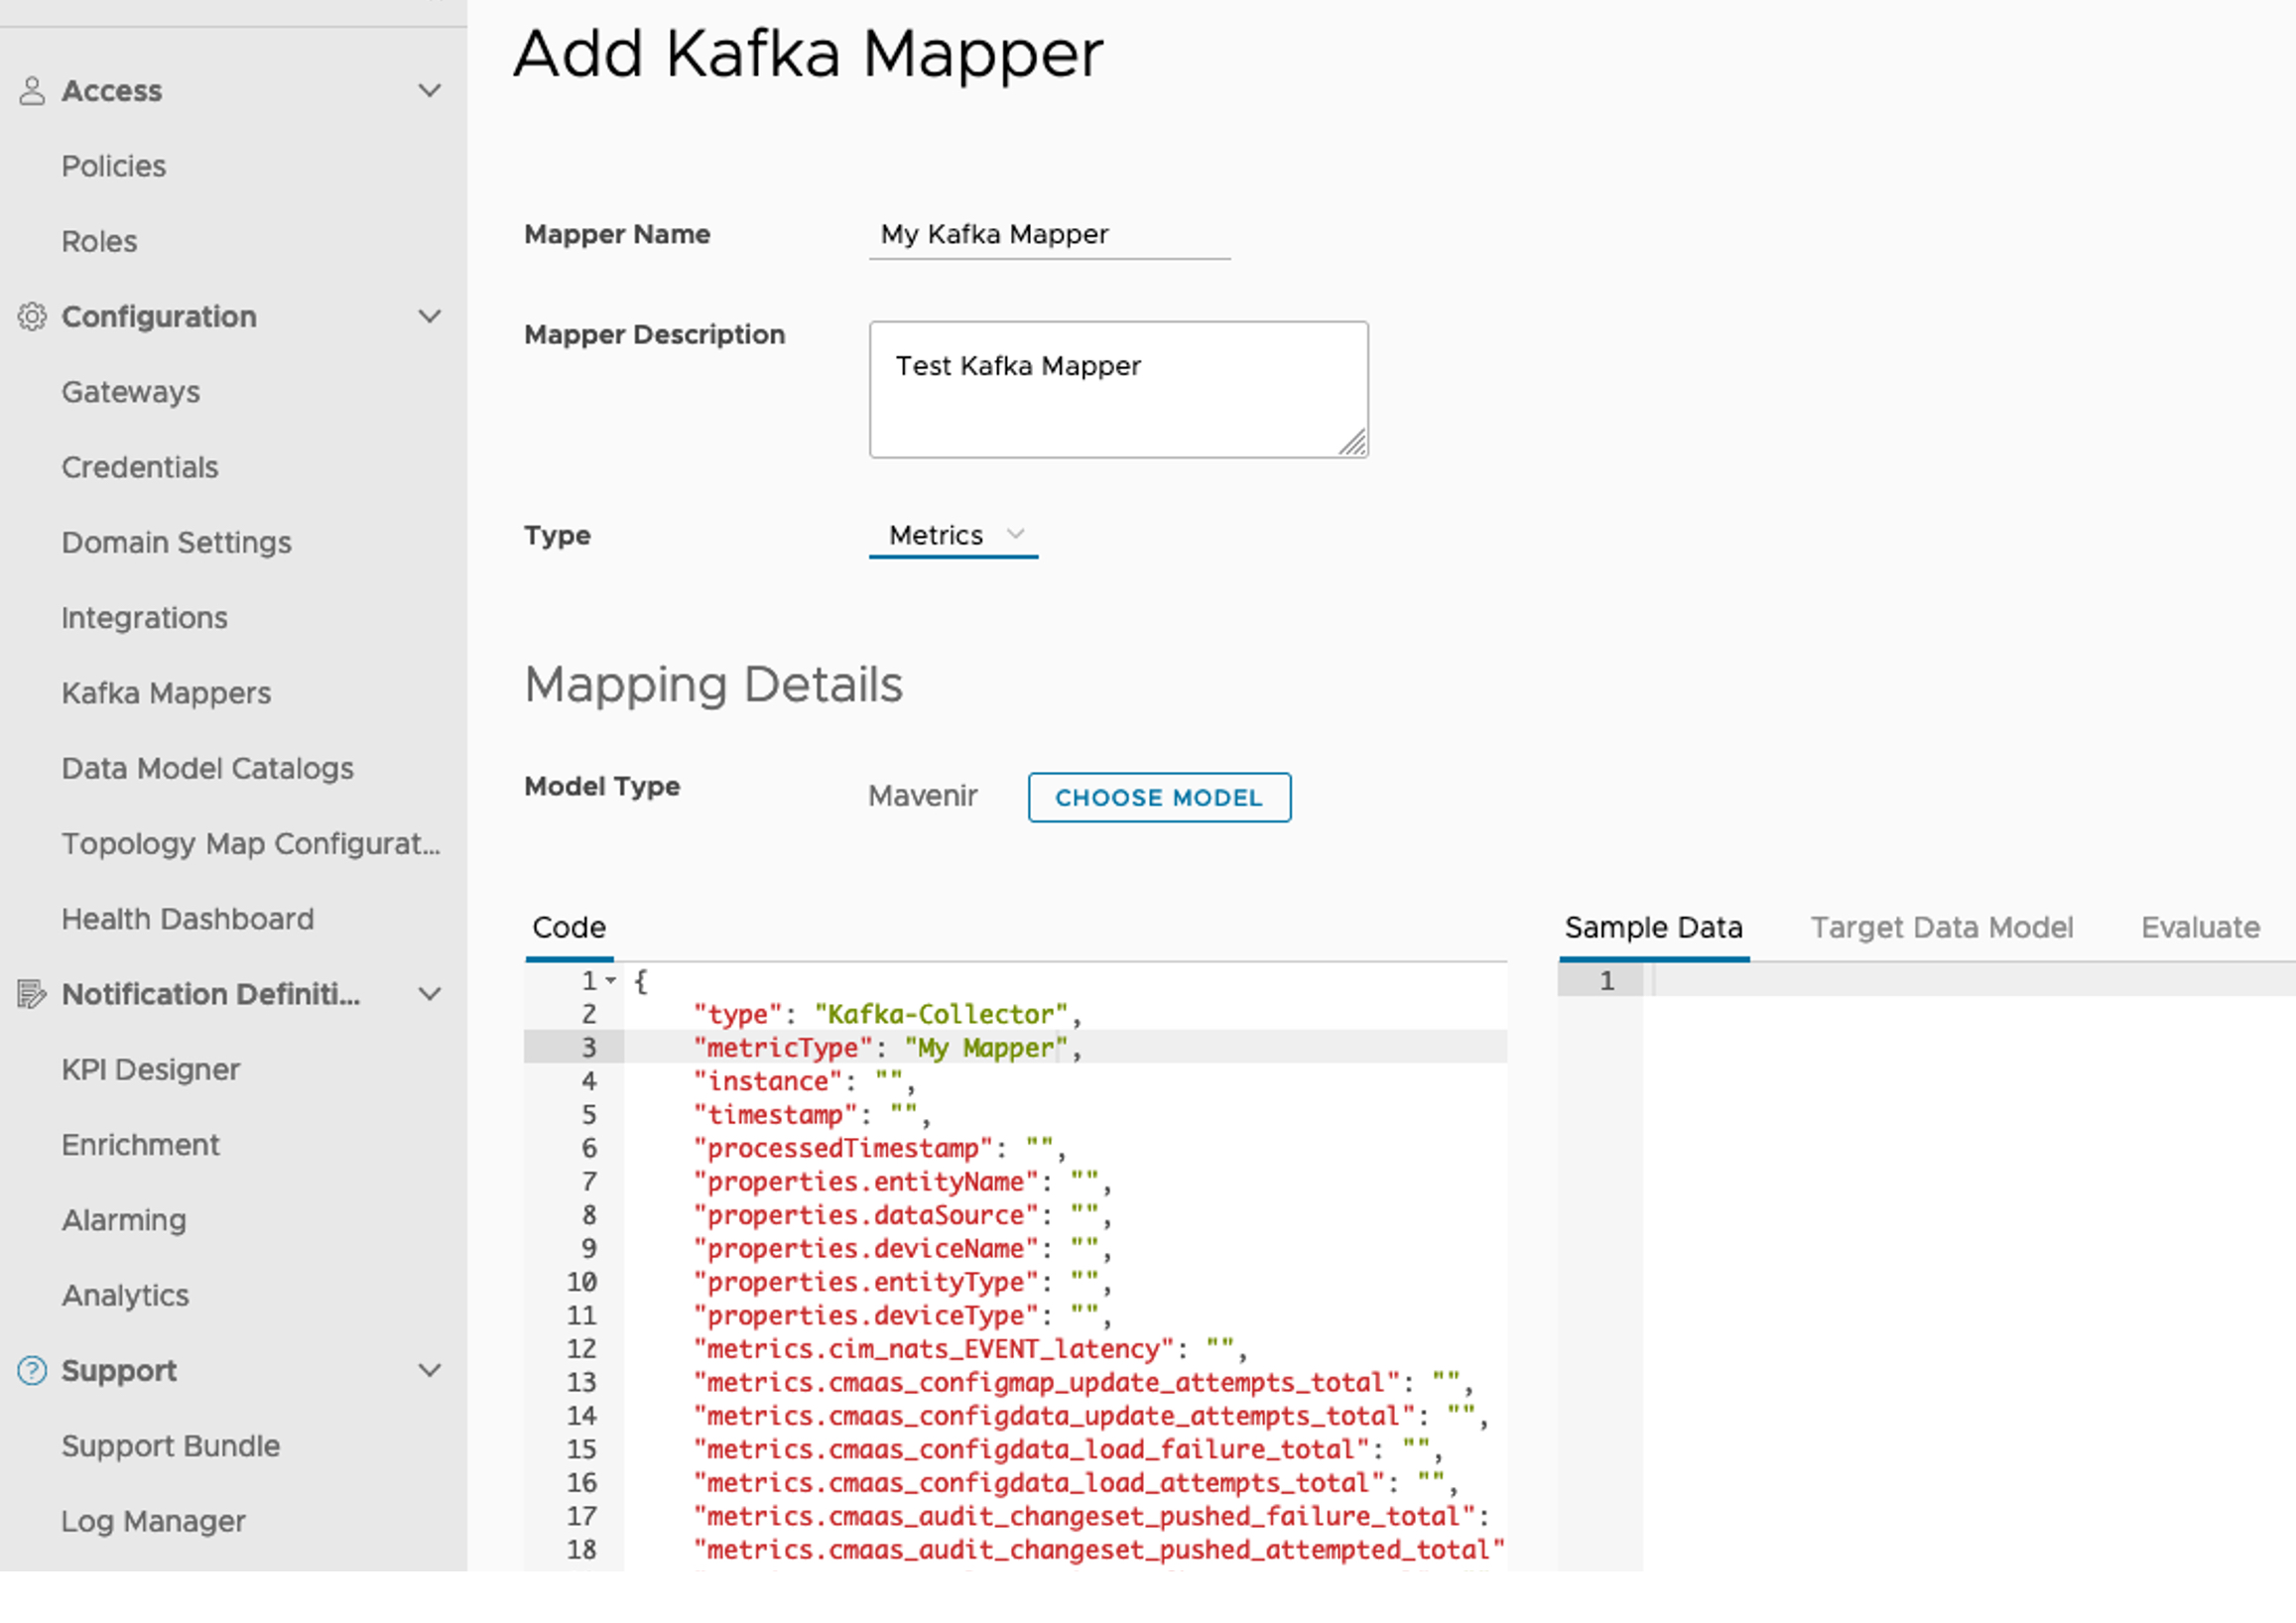This screenshot has width=2296, height=1623.
Task: Click the Configuration gear icon
Action: coord(32,317)
